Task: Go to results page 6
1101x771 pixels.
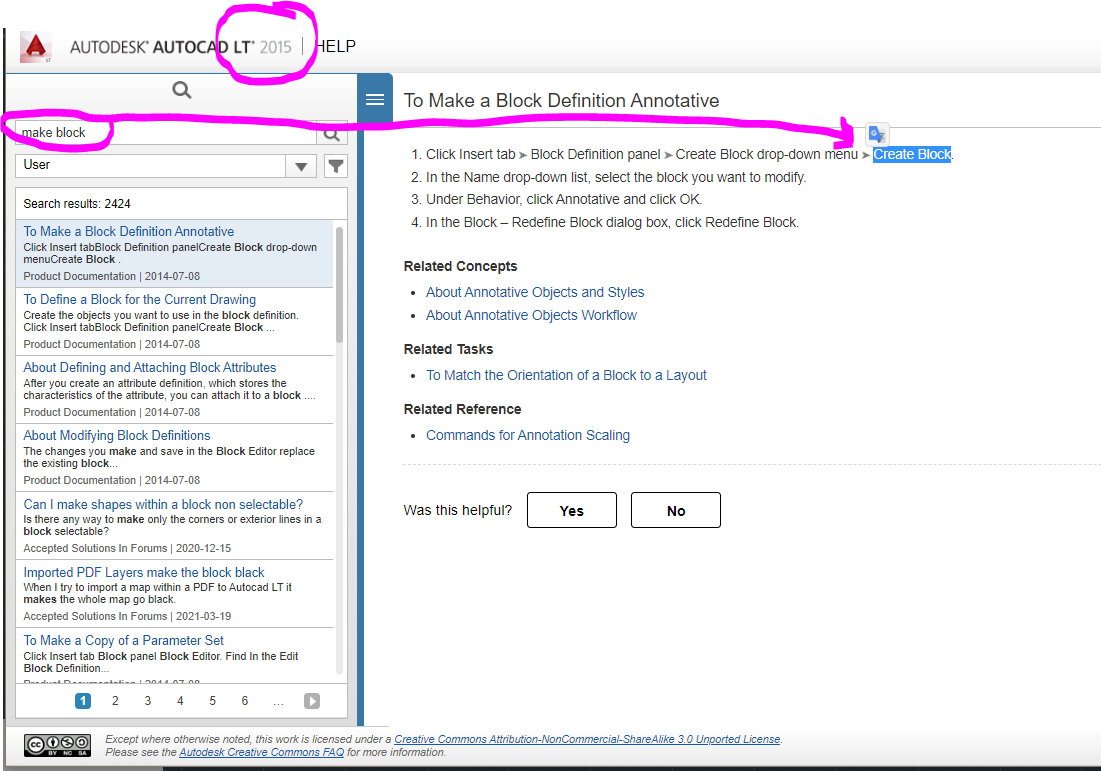Action: click(244, 701)
